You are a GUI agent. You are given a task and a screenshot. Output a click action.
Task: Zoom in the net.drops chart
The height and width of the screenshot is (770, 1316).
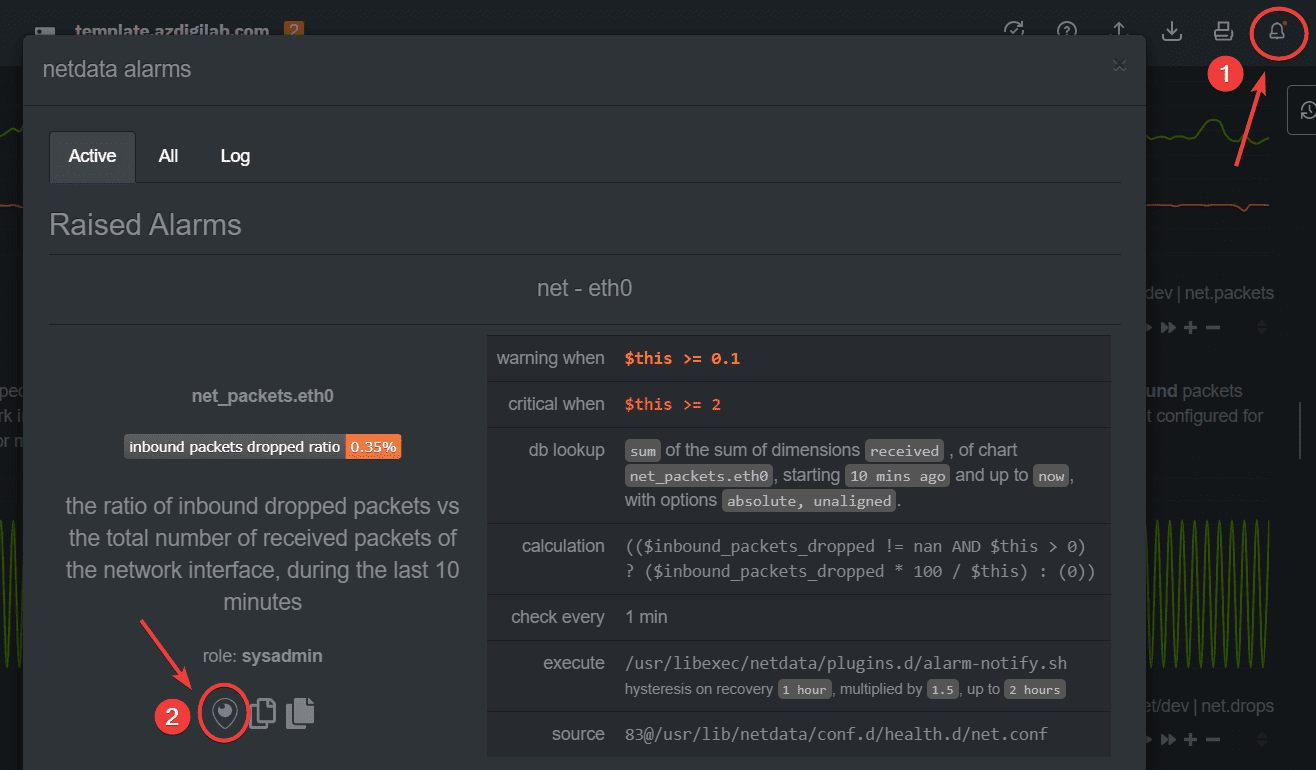click(1191, 740)
